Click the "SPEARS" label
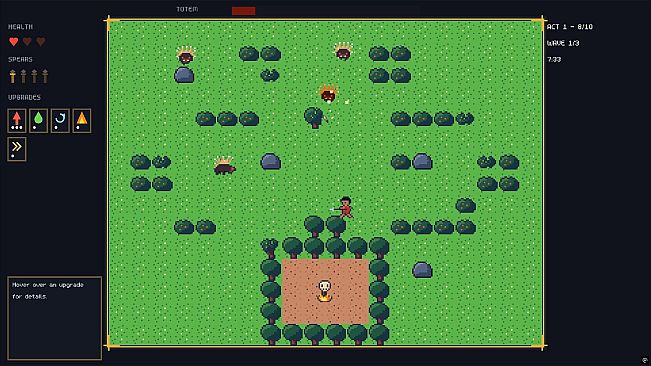Screen dimensions: 651x366 [20, 59]
